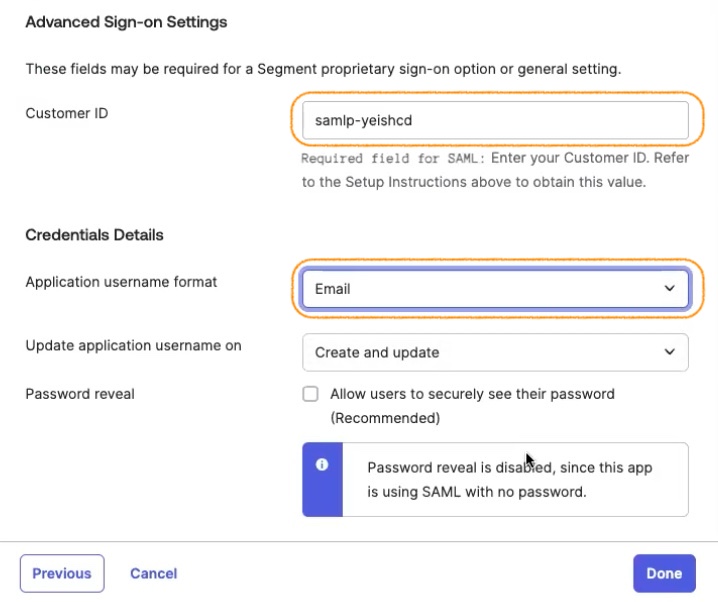
Task: Click the Advanced Sign-on Settings heading
Action: click(x=126, y=22)
